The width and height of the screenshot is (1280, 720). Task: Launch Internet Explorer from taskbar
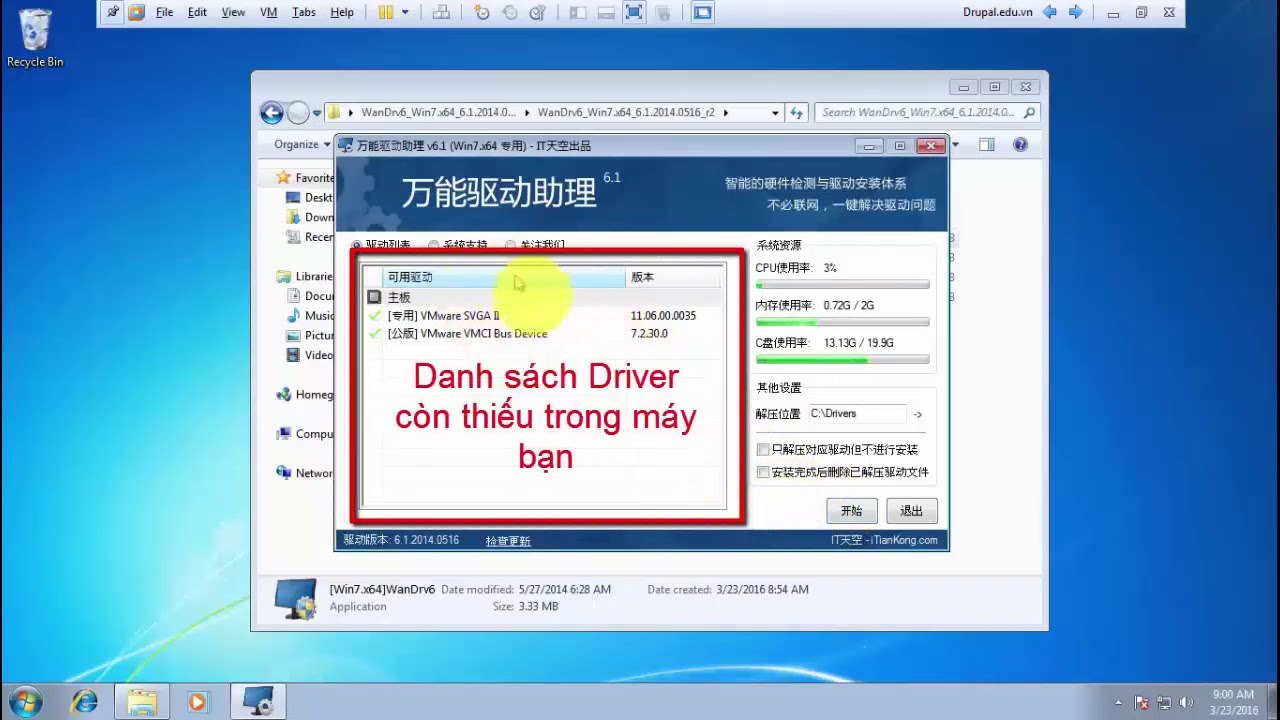click(x=84, y=702)
